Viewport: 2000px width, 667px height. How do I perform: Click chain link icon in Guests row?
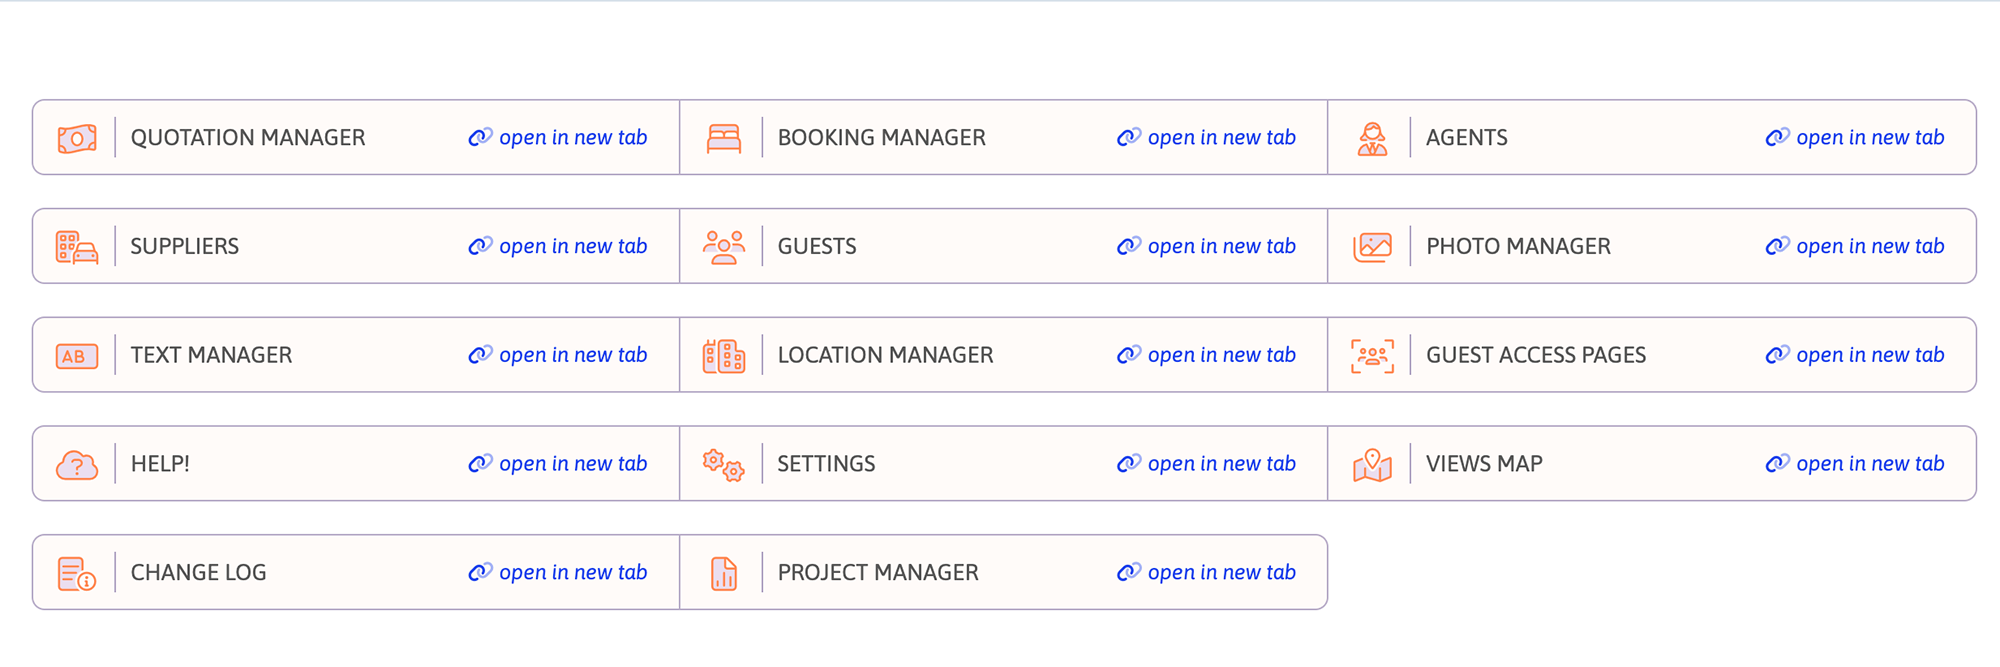[1129, 246]
